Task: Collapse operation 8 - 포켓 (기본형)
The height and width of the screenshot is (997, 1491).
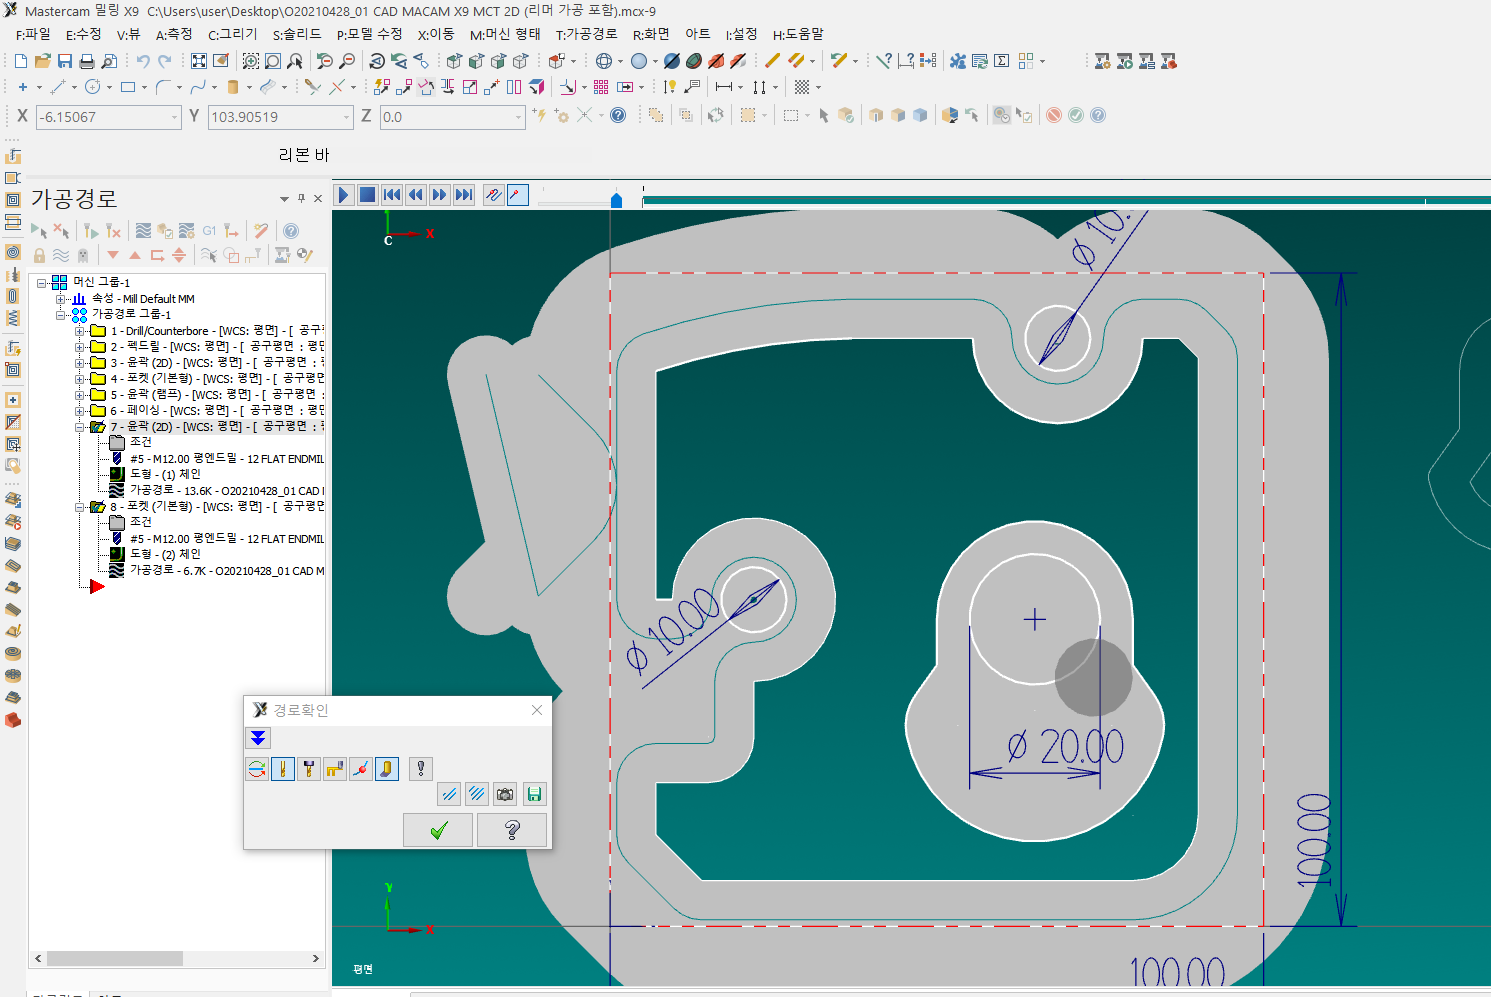Action: coord(80,507)
